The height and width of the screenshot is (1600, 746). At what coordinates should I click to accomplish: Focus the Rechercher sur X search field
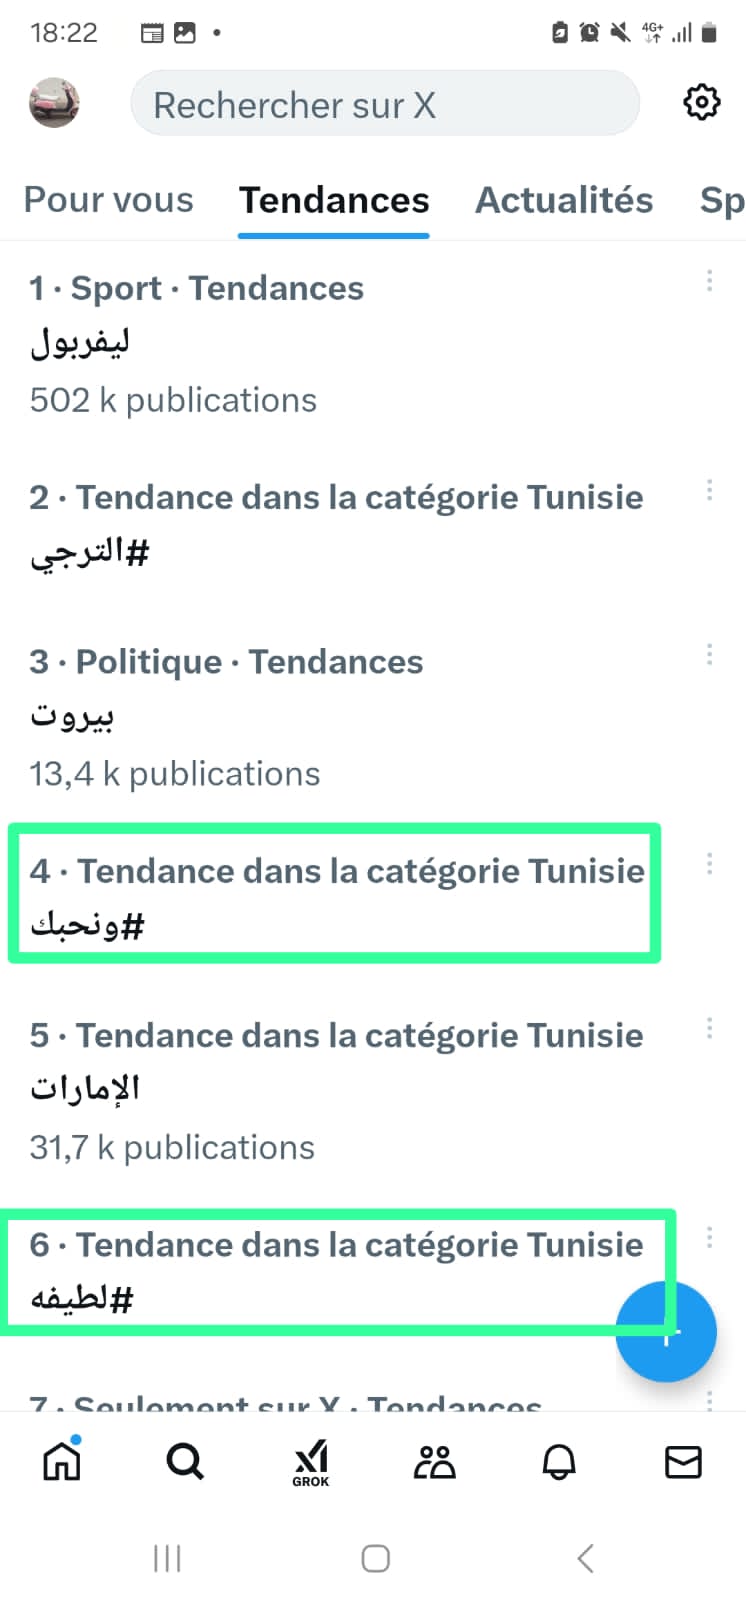click(x=385, y=104)
